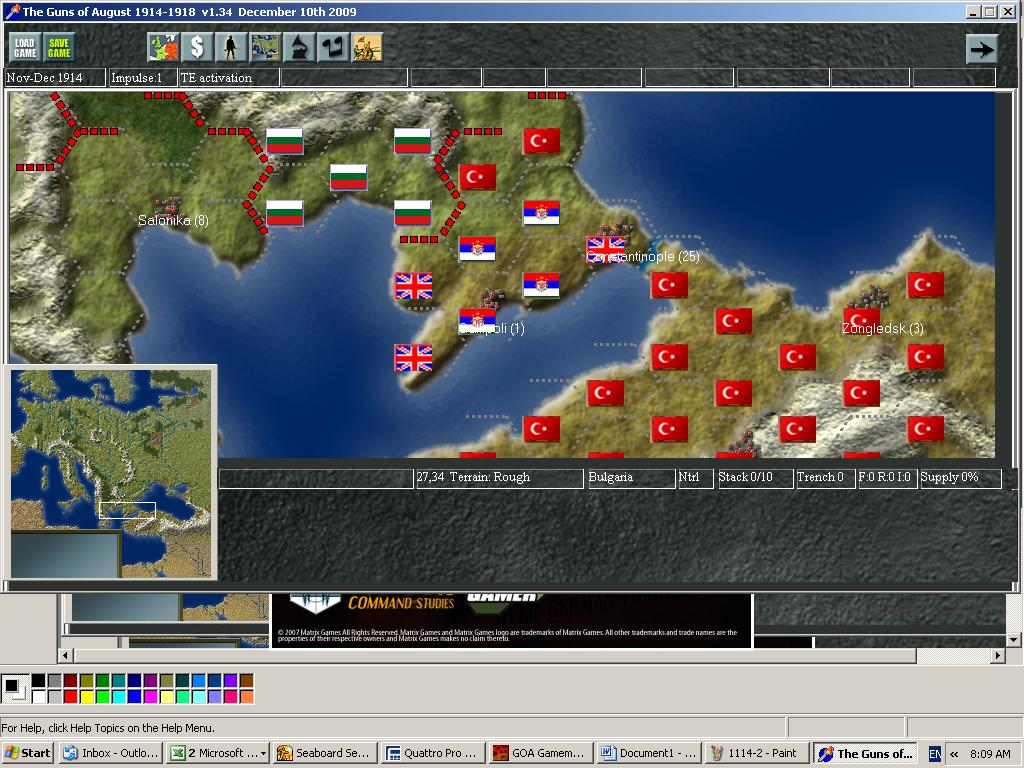The width and height of the screenshot is (1024, 768).
Task: Click the EN language indicator in tray
Action: [x=935, y=754]
